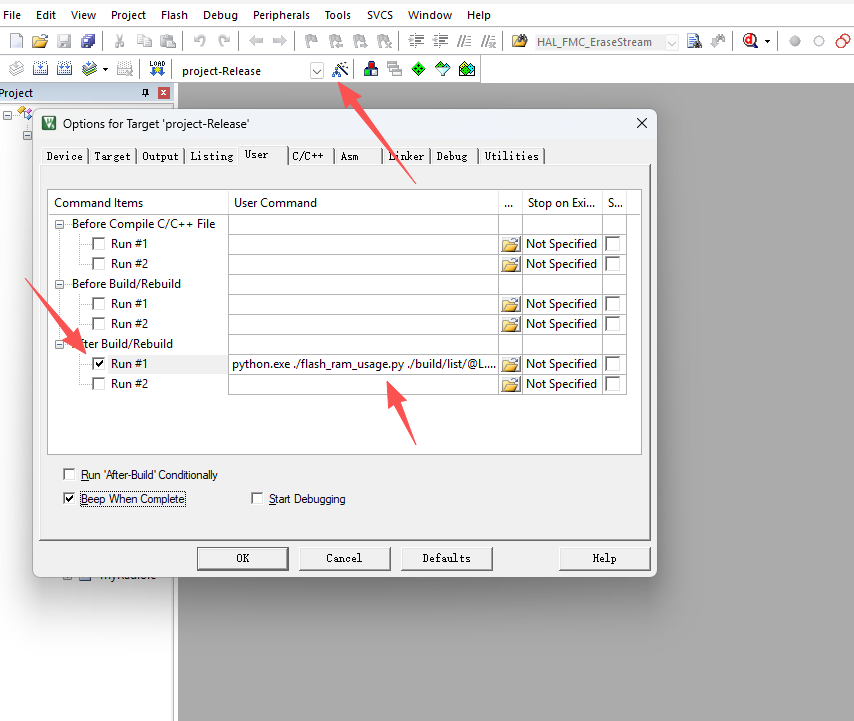Click the Cancel button
Screen dimensions: 854x721
point(344,559)
